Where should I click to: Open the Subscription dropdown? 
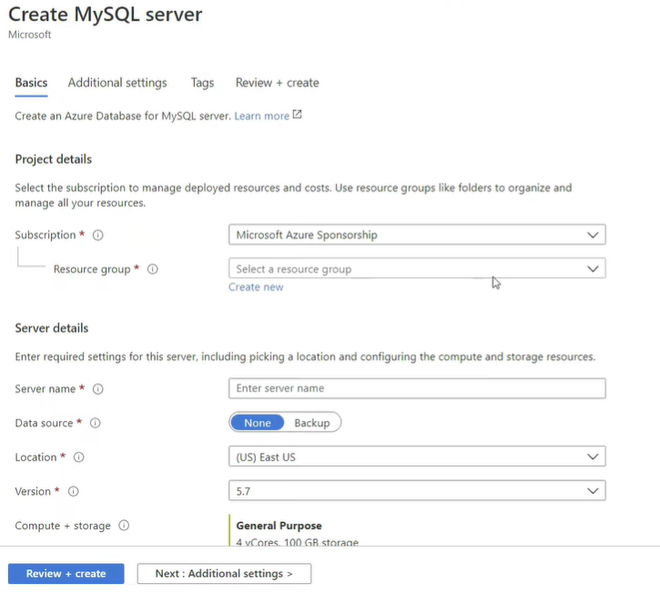coord(417,235)
